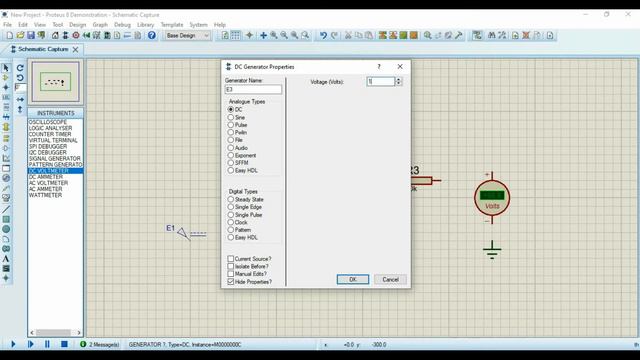Click the Rotate Anti-Clockwise icon
This screenshot has height=360, width=640.
tap(20, 78)
